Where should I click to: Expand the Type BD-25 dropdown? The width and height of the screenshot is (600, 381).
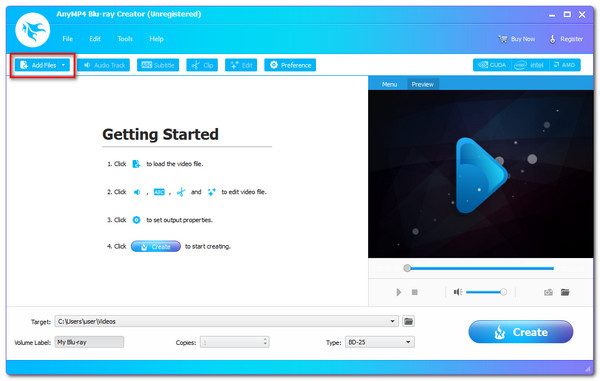[408, 342]
